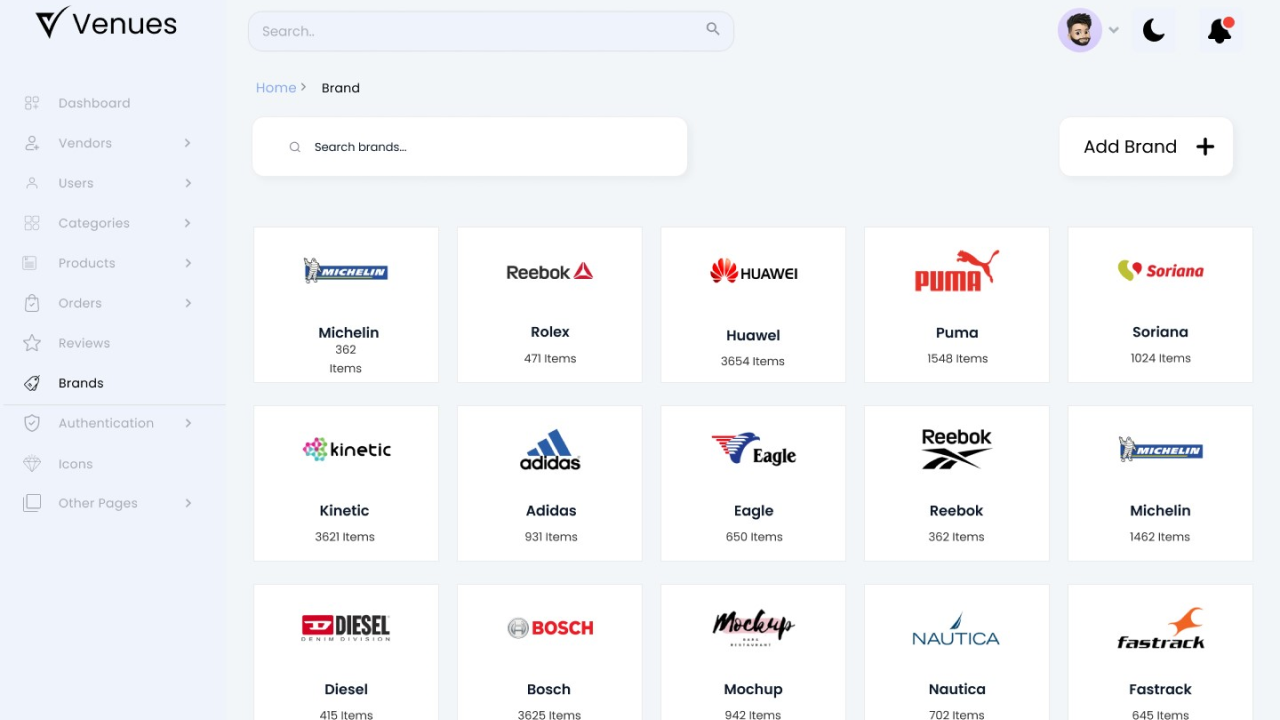Toggle dark mode with the moon icon

click(1154, 31)
